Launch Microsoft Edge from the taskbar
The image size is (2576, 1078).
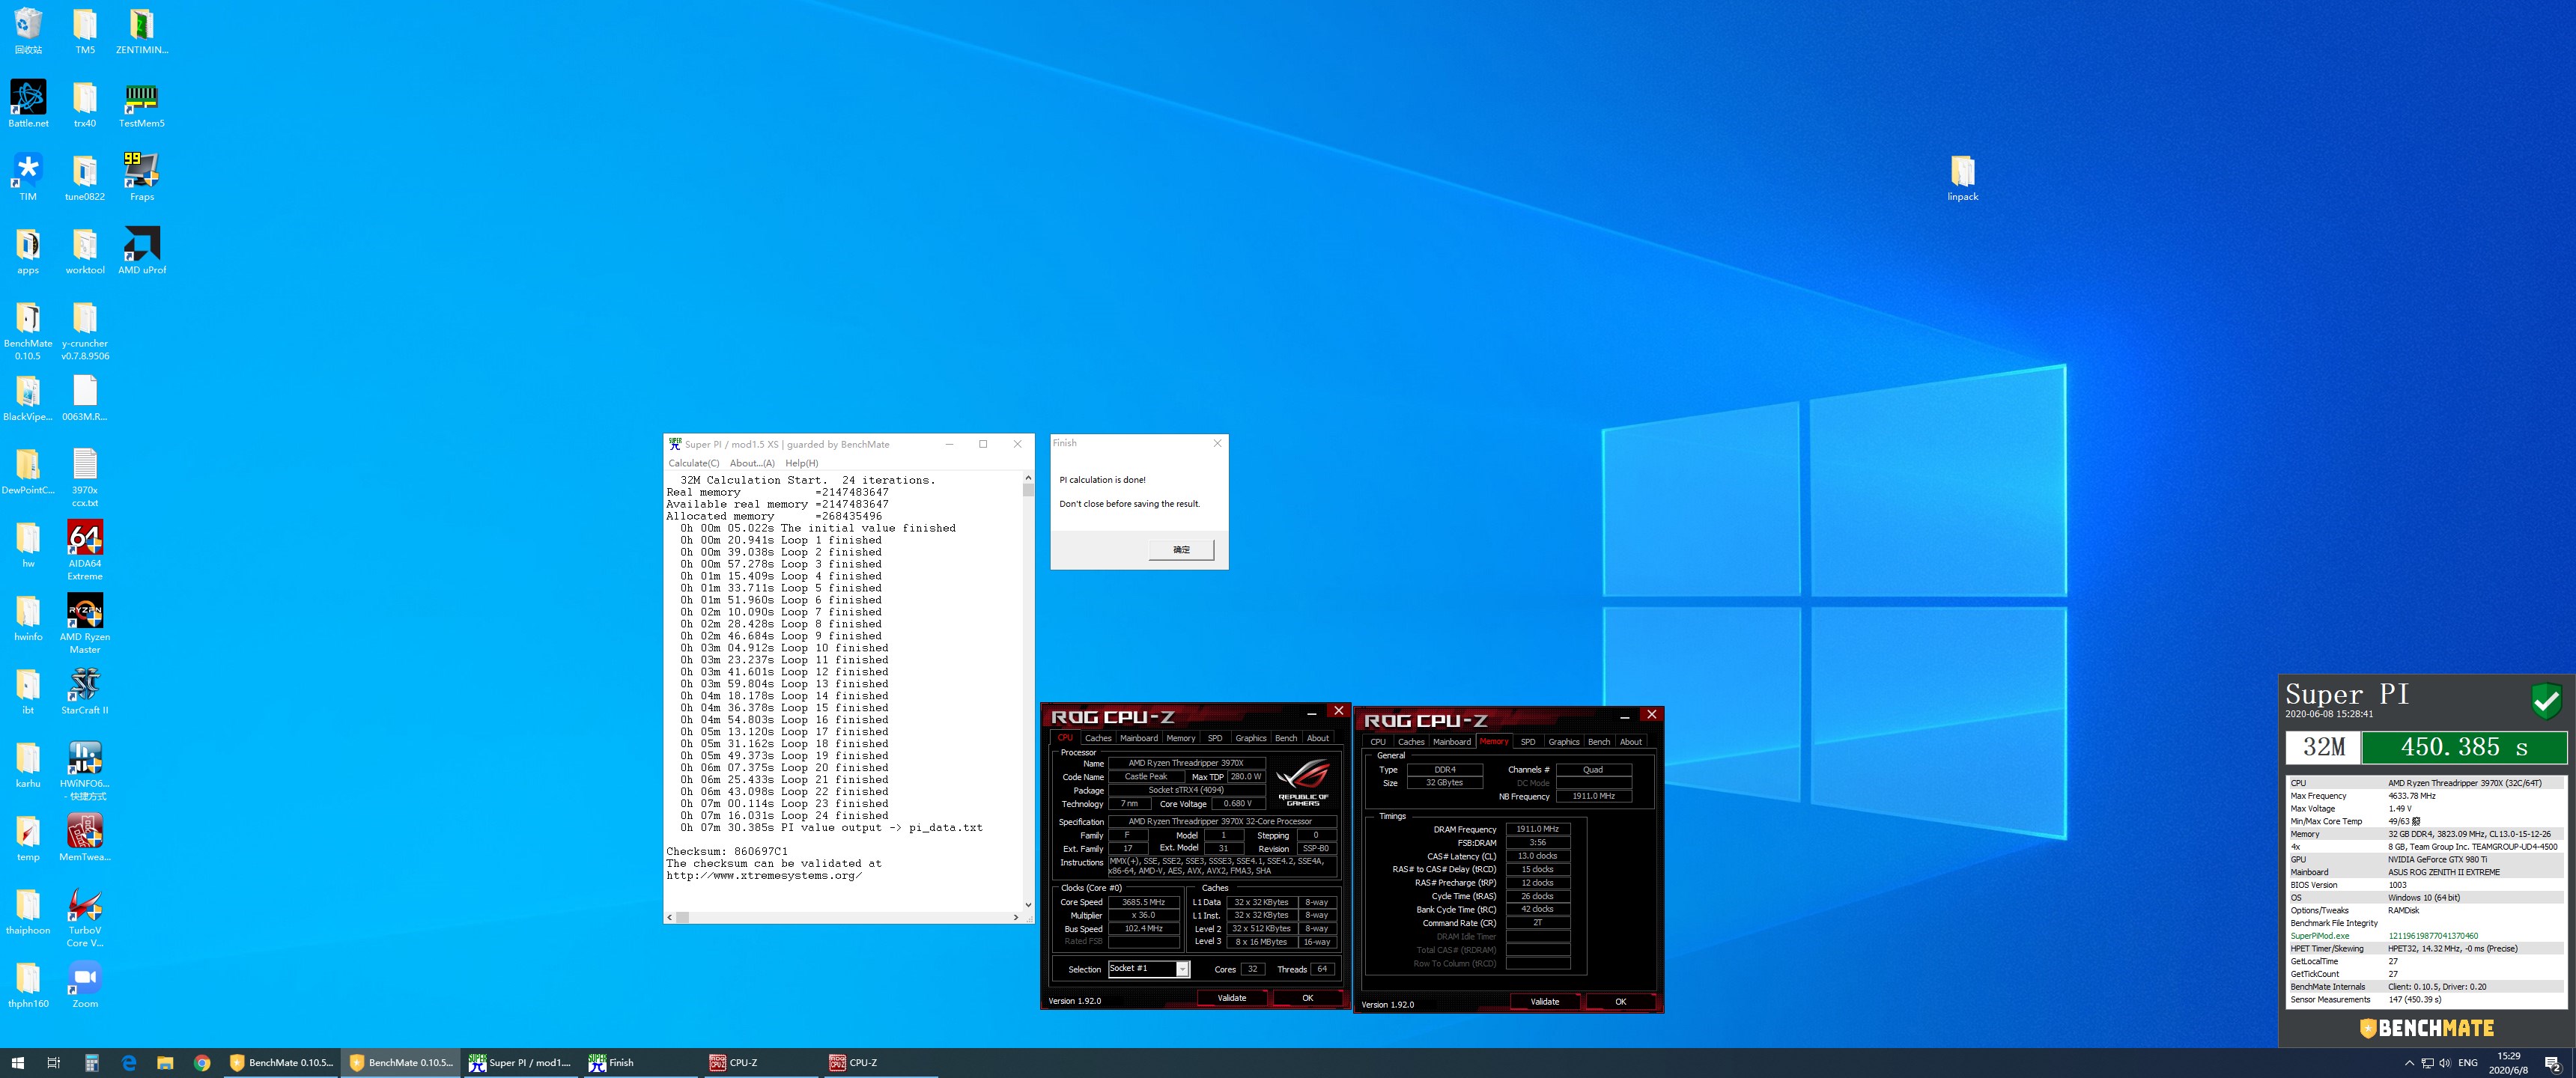[128, 1063]
